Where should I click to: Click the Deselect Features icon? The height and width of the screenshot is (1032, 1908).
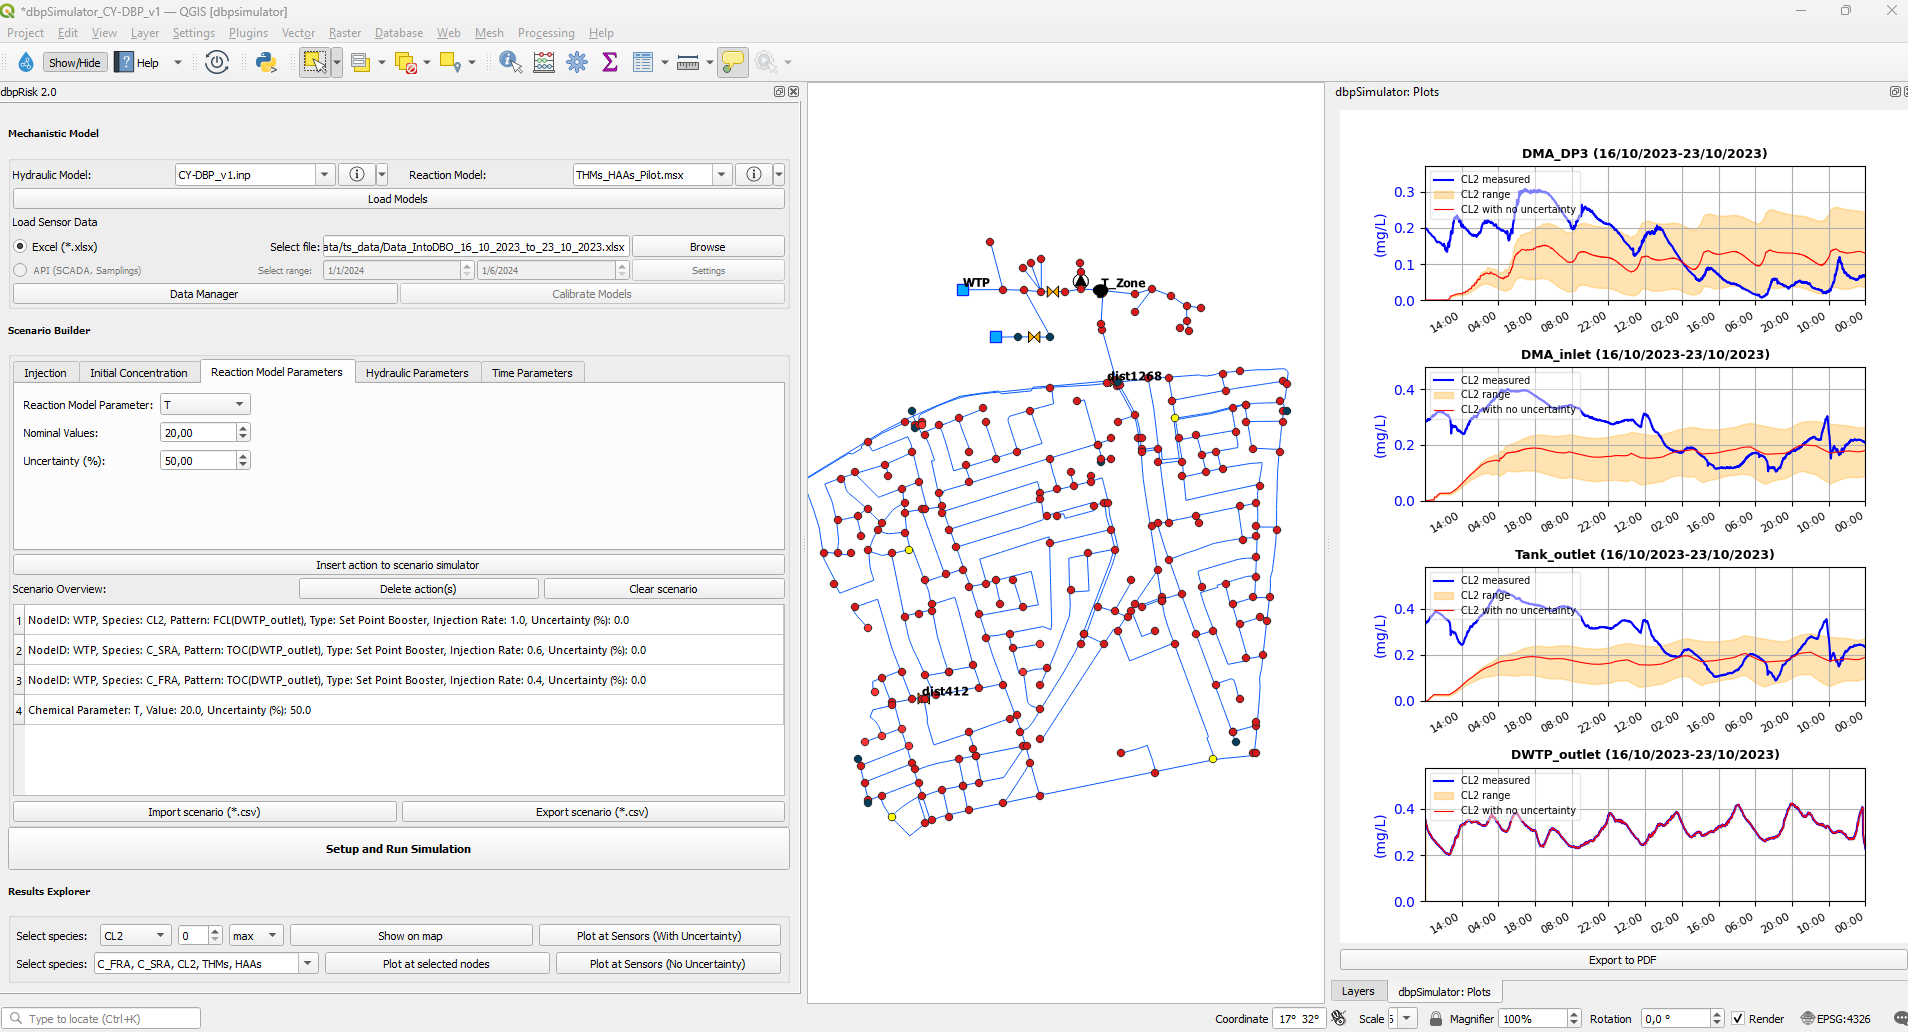pos(406,62)
